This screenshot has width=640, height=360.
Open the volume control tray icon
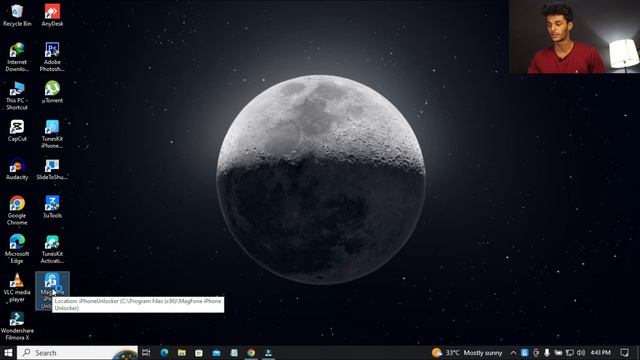[581, 353]
